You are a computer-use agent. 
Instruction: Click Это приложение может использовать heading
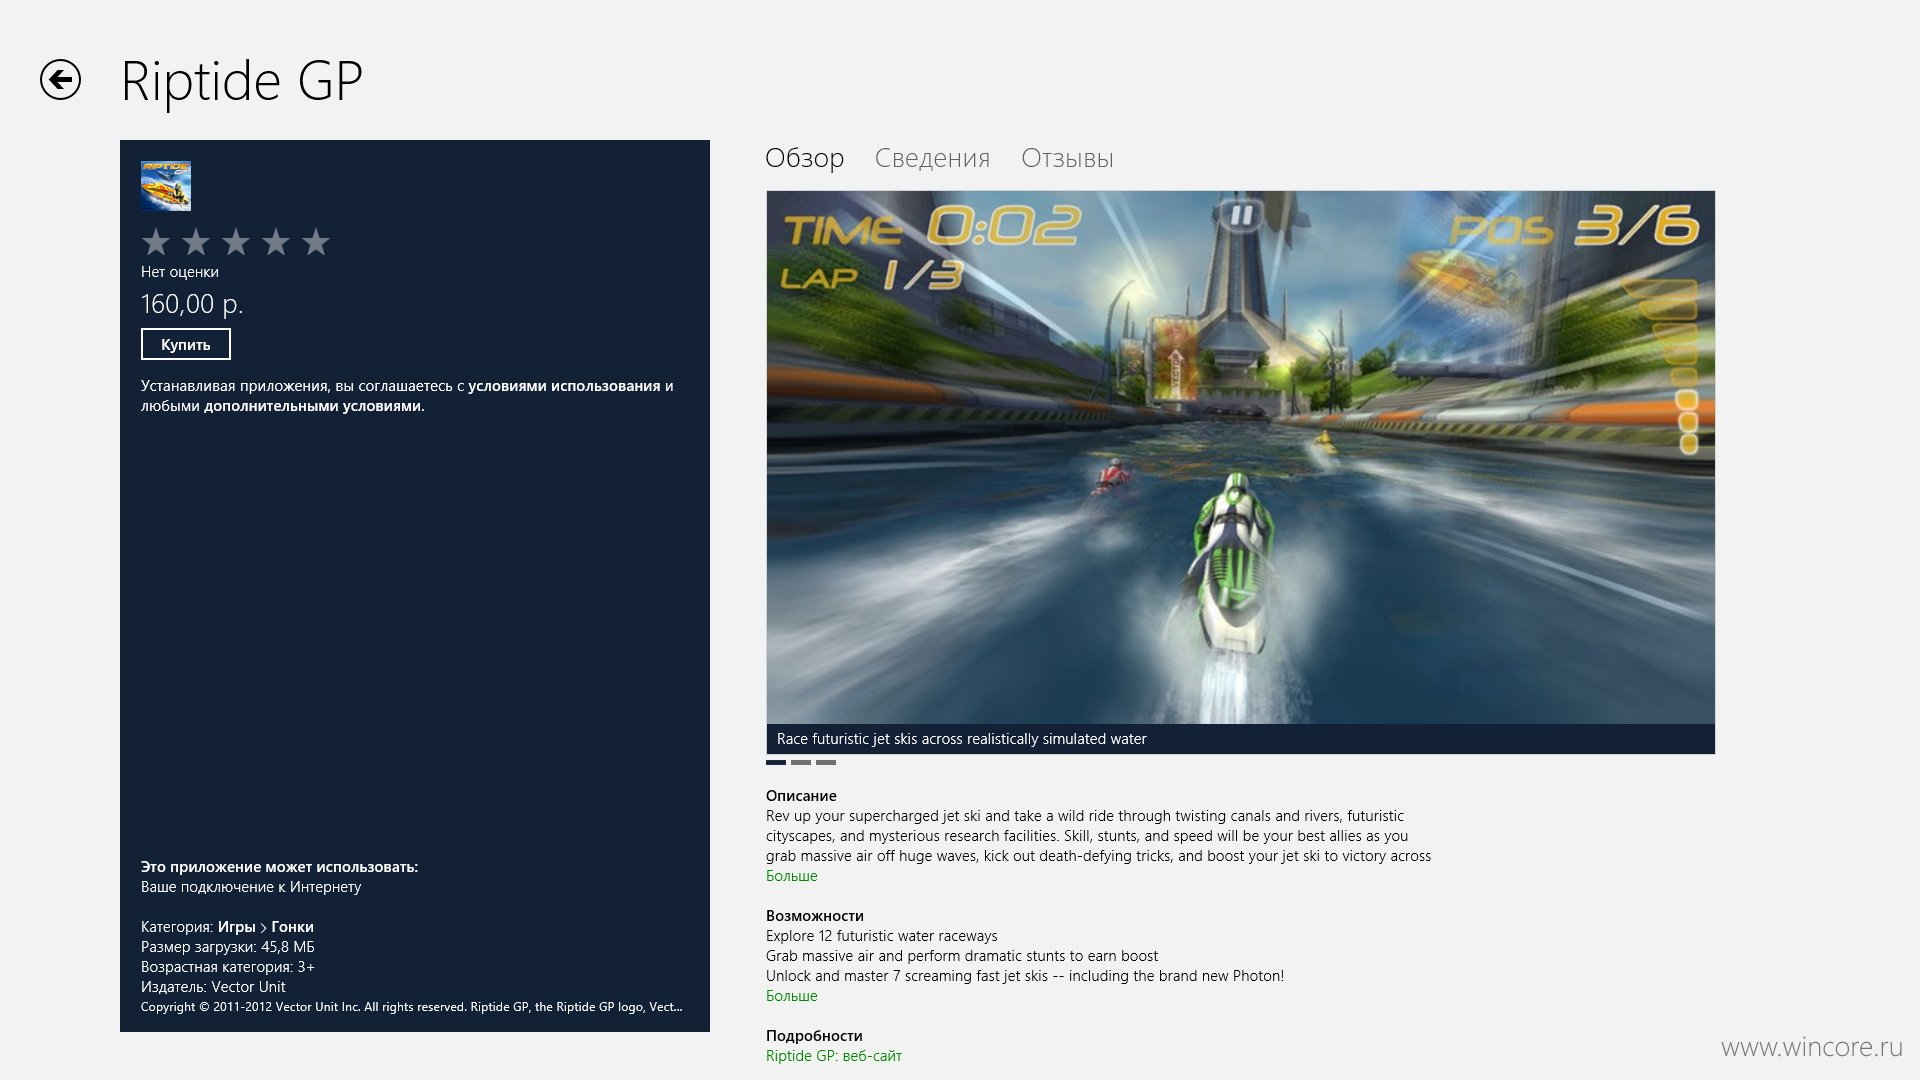click(x=280, y=867)
